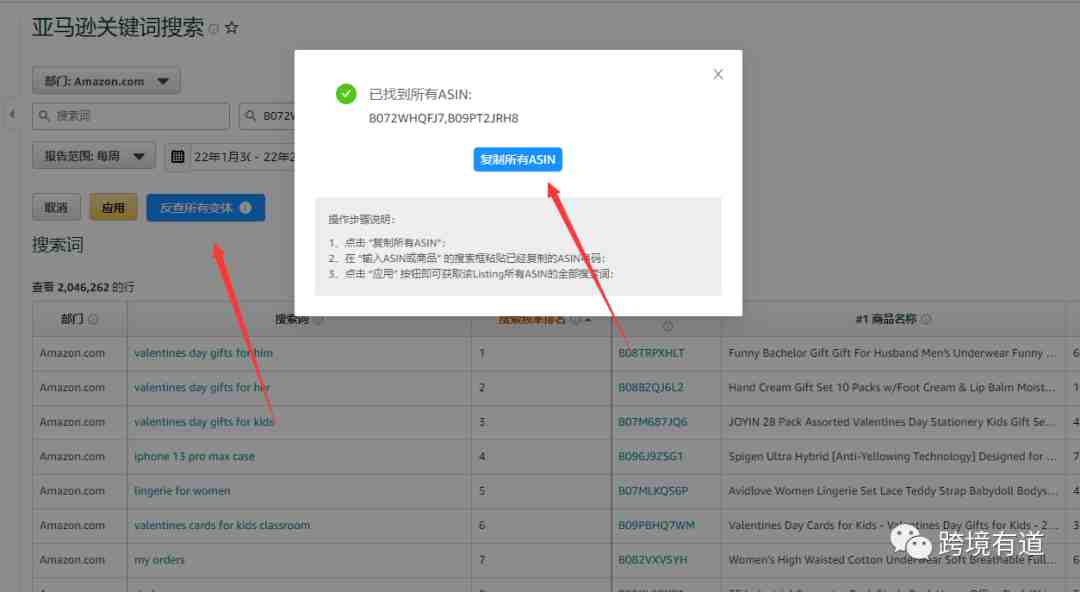The width and height of the screenshot is (1080, 592).
Task: Open ASIN link B08TRPXHLT
Action: [x=651, y=353]
